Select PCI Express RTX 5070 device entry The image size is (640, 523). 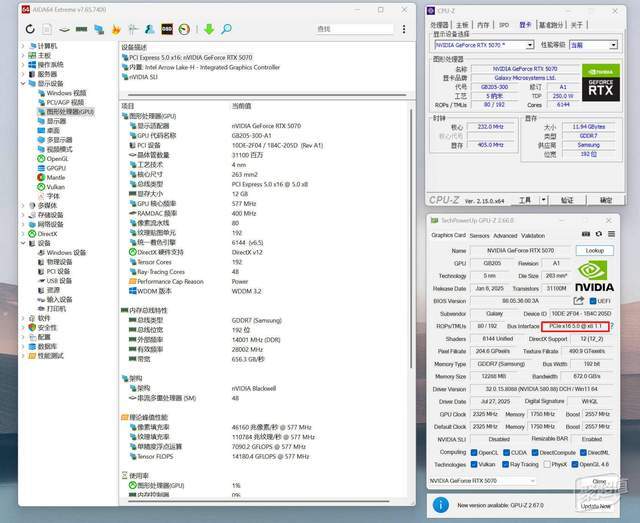click(187, 58)
